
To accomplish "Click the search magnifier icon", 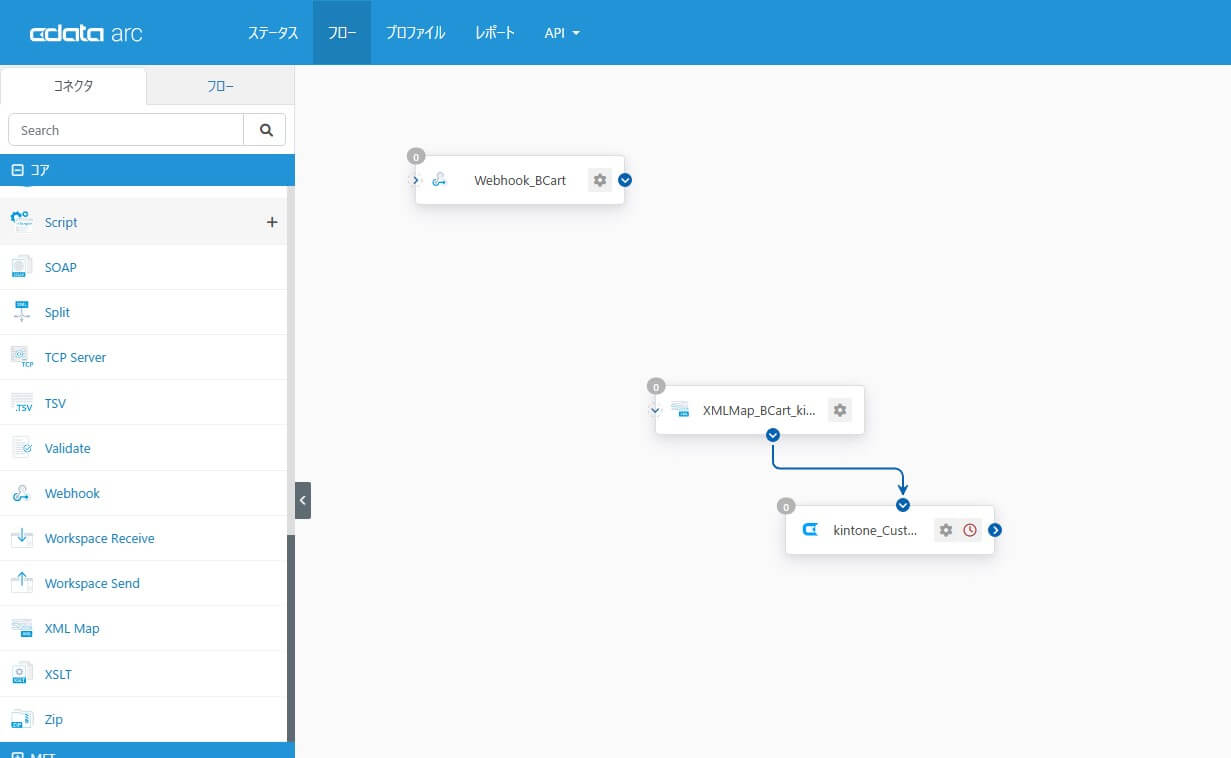I will click(265, 130).
